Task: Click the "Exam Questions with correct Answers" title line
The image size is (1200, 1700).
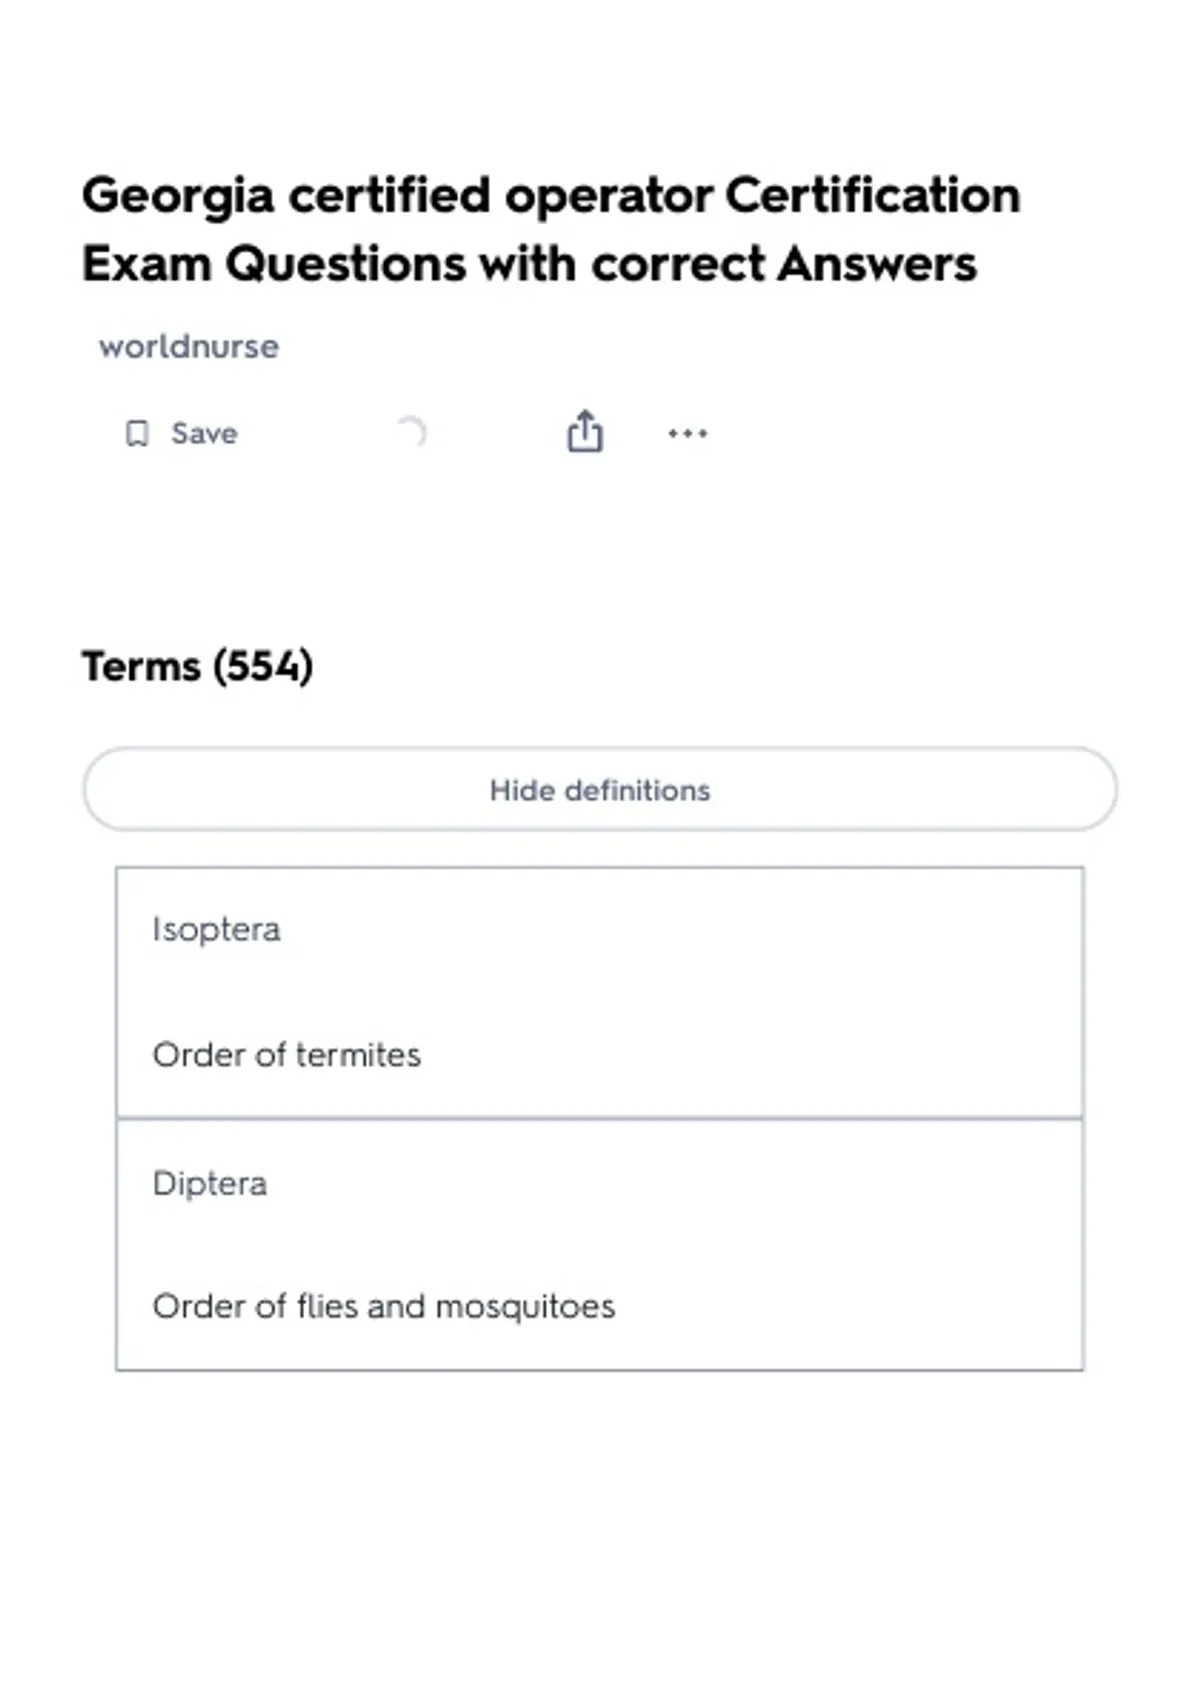Action: tap(529, 264)
